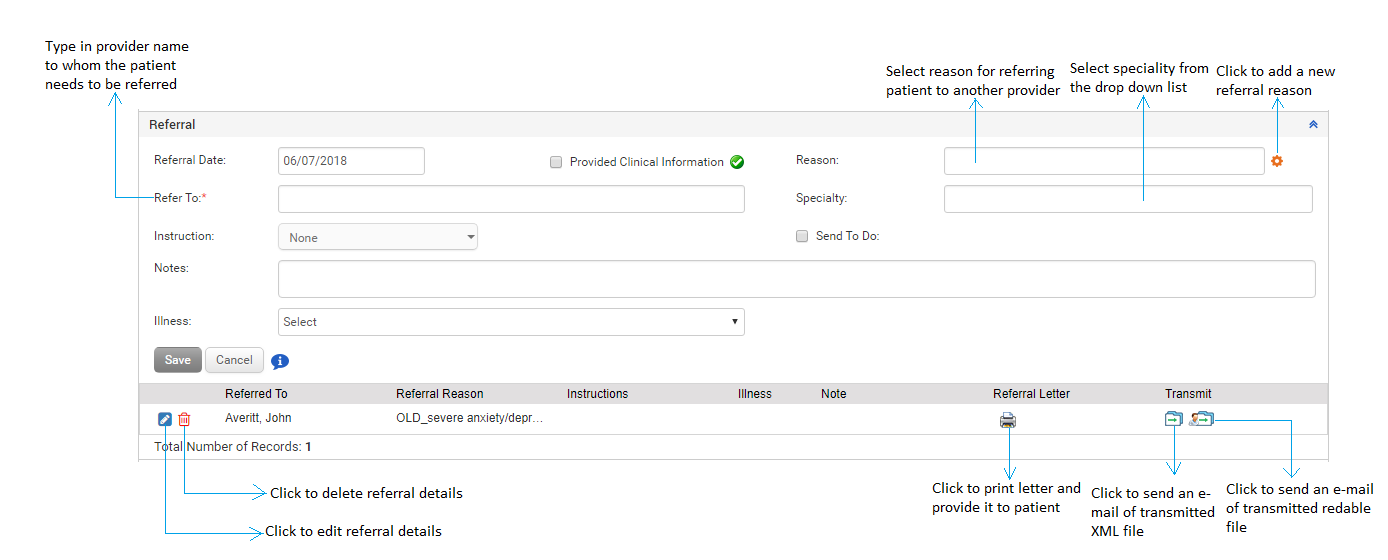Screen dimensions: 1388x560
Task: Save the referral details
Action: (178, 360)
